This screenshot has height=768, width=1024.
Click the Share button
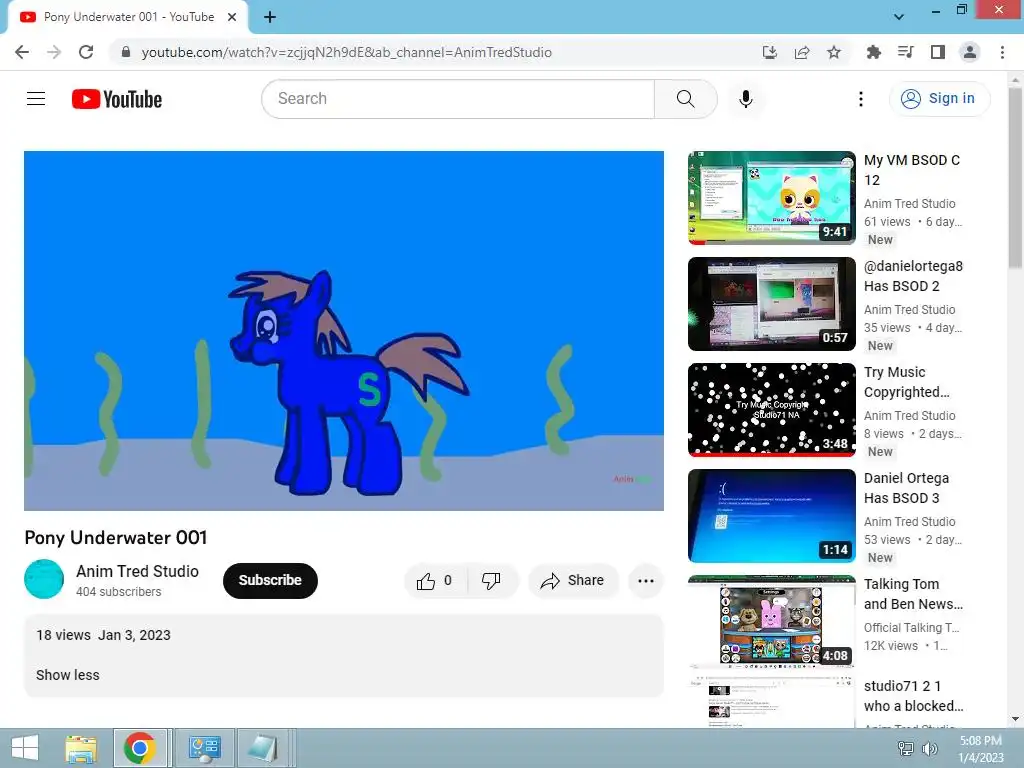573,581
